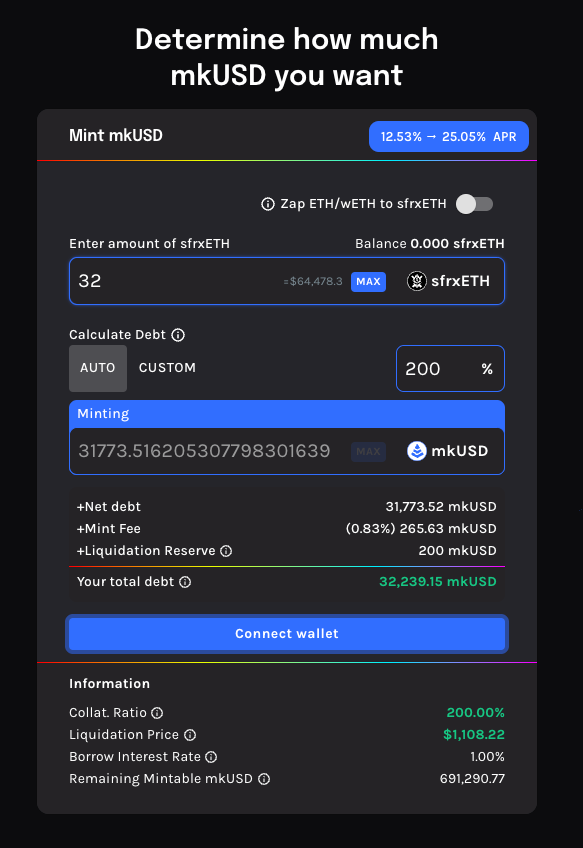Click the Liquidation Price info icon
Image resolution: width=583 pixels, height=848 pixels.
pos(190,735)
